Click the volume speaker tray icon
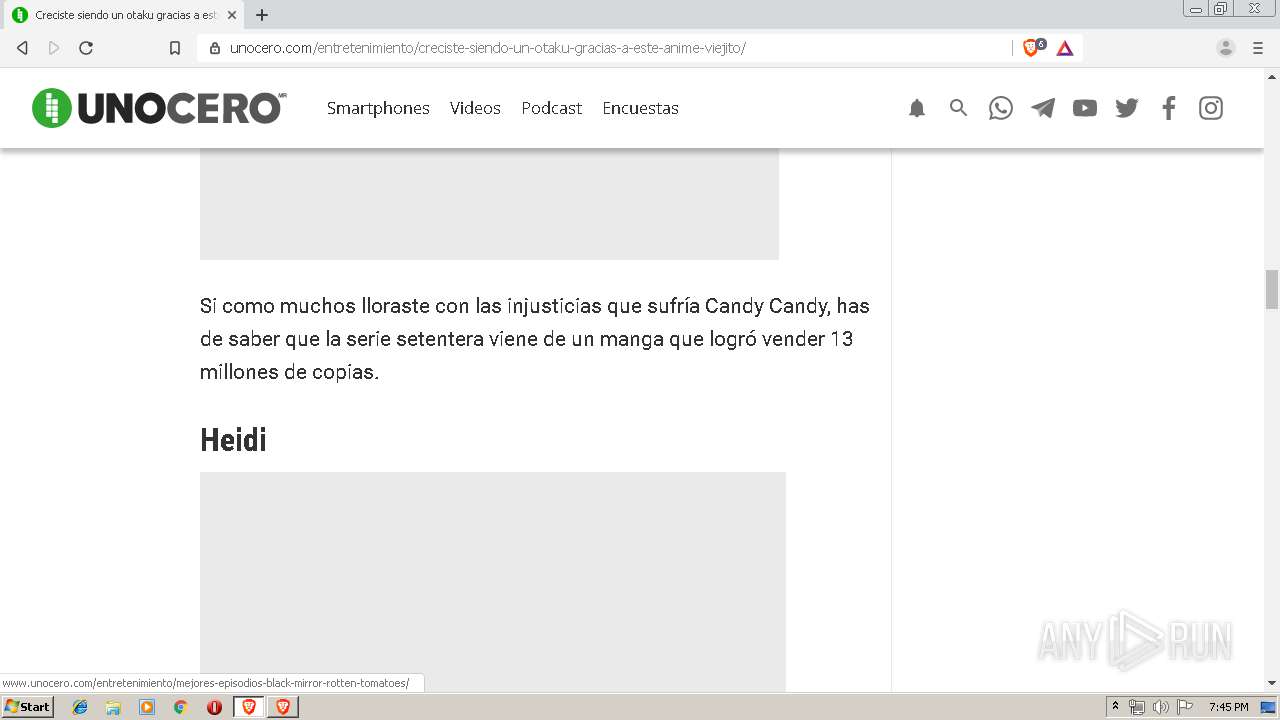Screen dimensions: 1280x720 [1160, 707]
